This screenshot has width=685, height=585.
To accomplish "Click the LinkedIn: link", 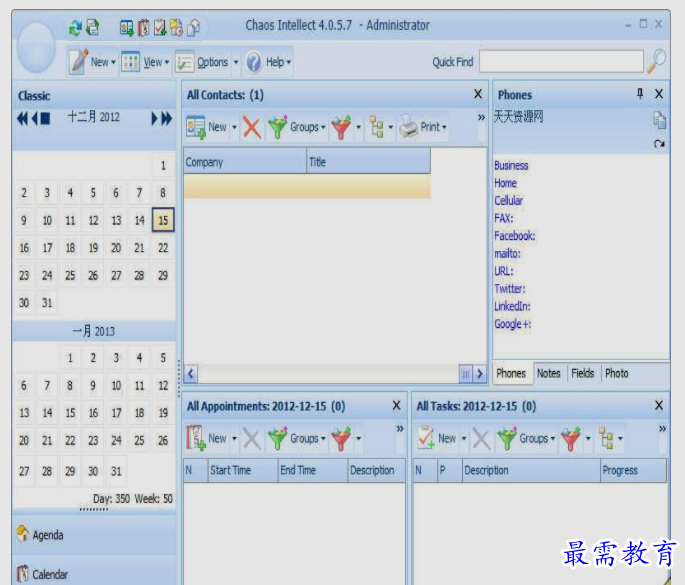I will [512, 306].
